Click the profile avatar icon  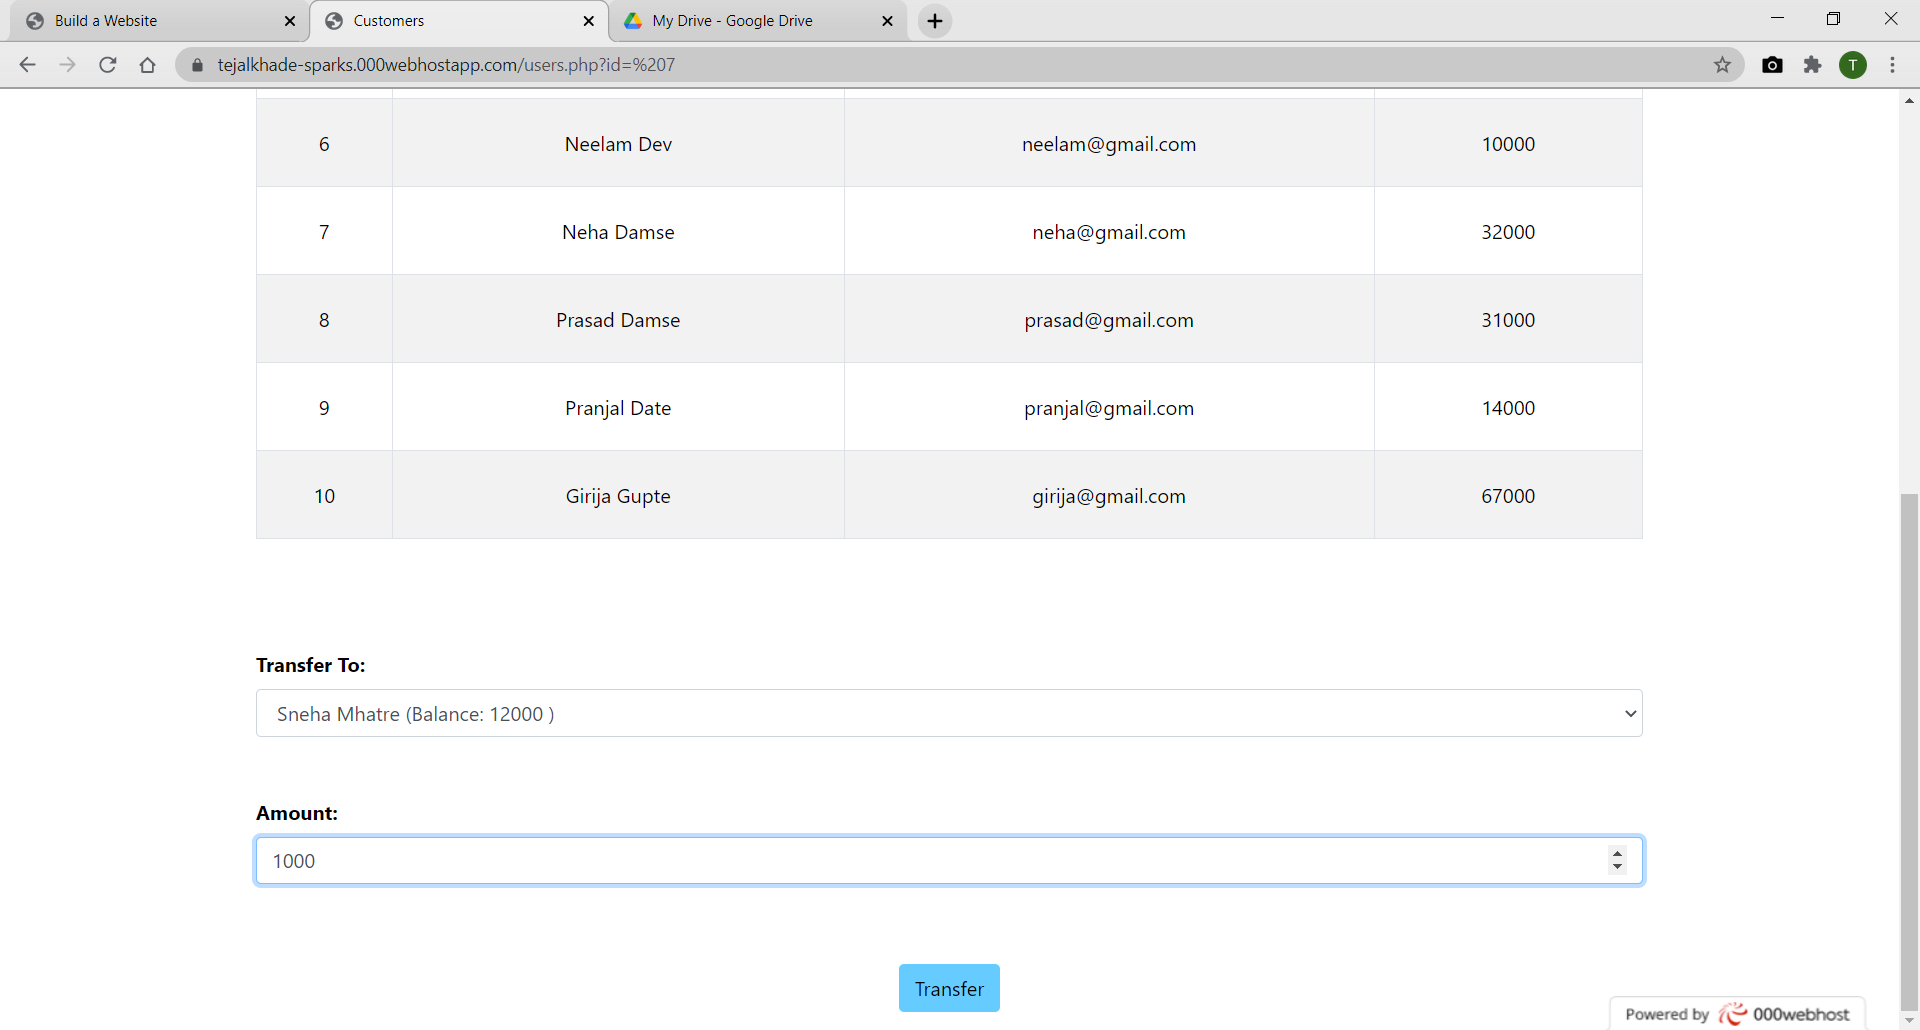[1854, 64]
